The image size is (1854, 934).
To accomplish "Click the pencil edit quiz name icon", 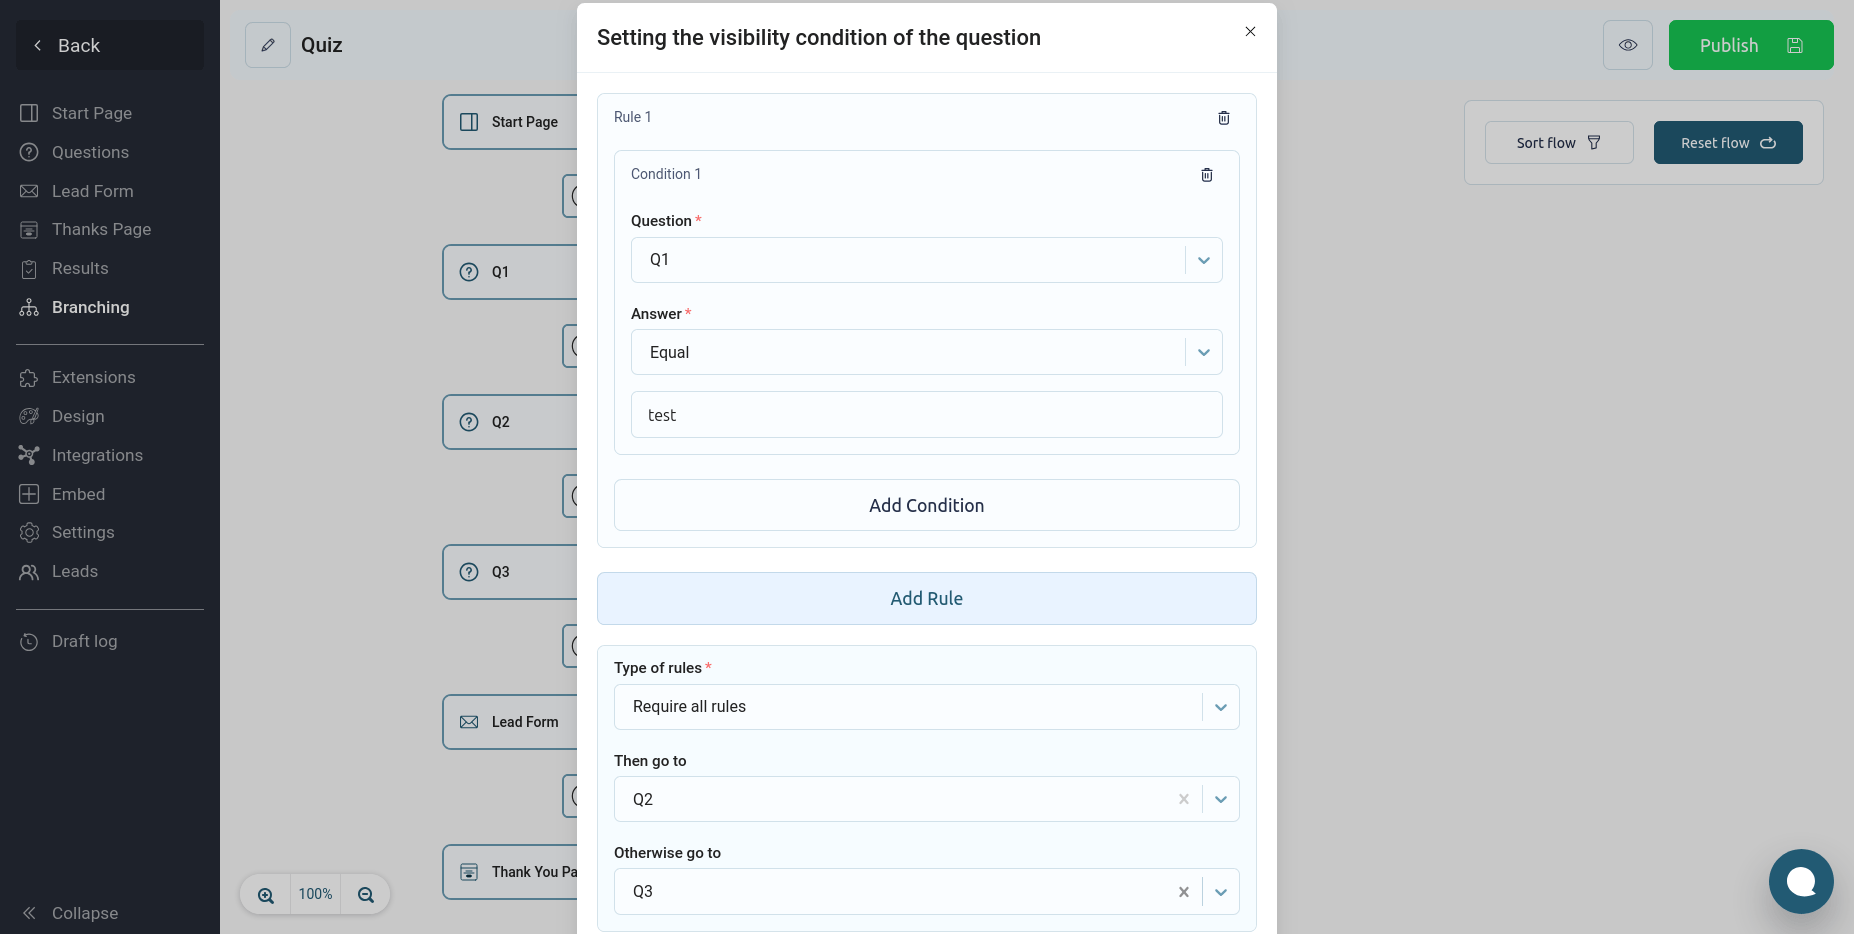I will pos(268,45).
